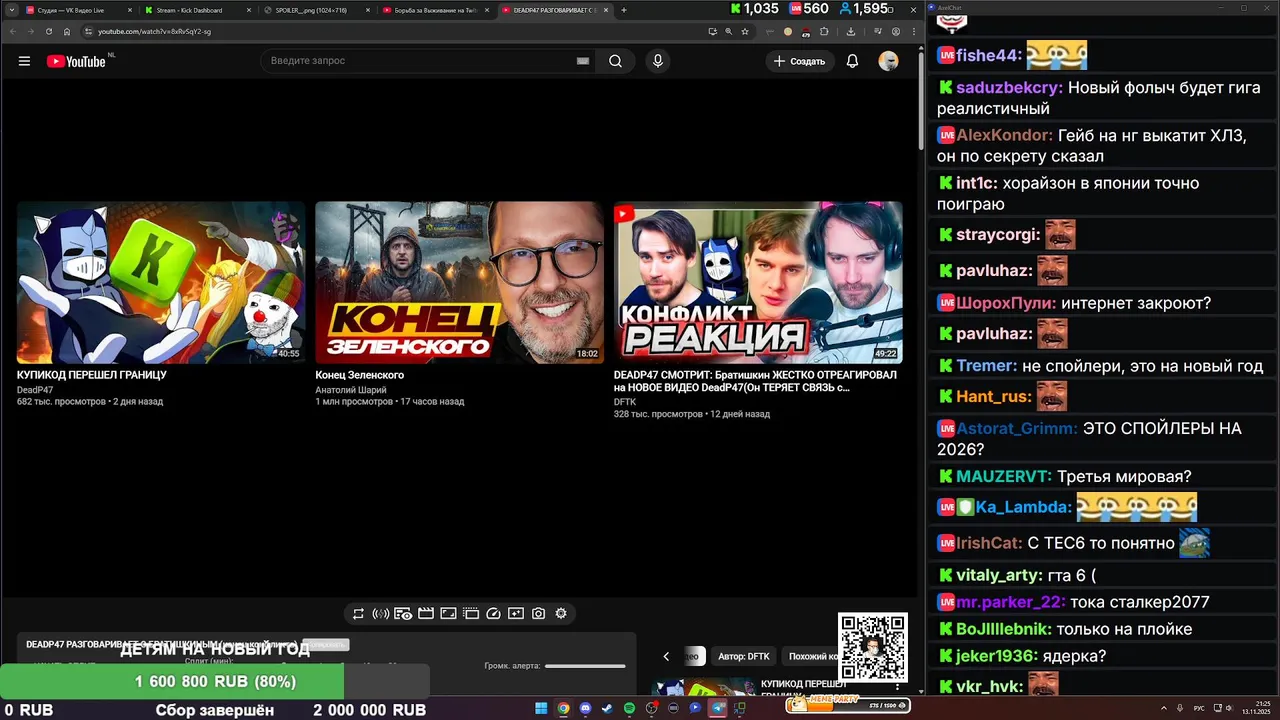Start voice search with microphone
1280x720 pixels.
click(x=657, y=61)
